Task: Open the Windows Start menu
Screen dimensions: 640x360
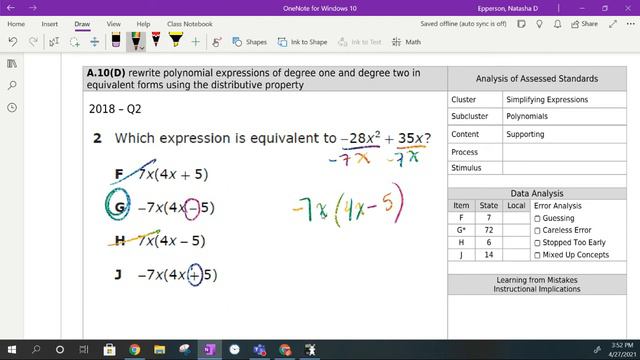Action: point(12,350)
